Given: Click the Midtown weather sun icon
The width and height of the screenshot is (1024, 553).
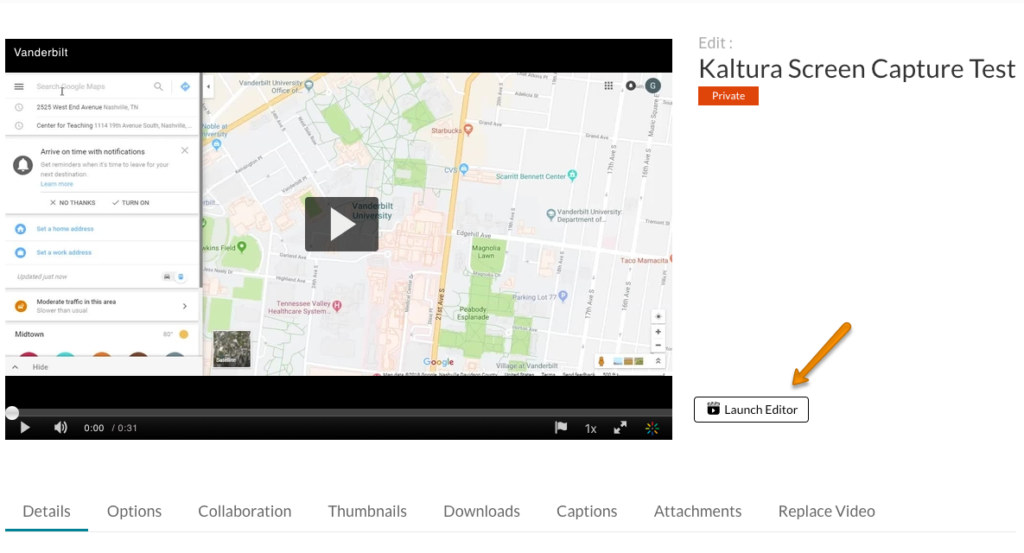Looking at the screenshot, I should tap(184, 334).
